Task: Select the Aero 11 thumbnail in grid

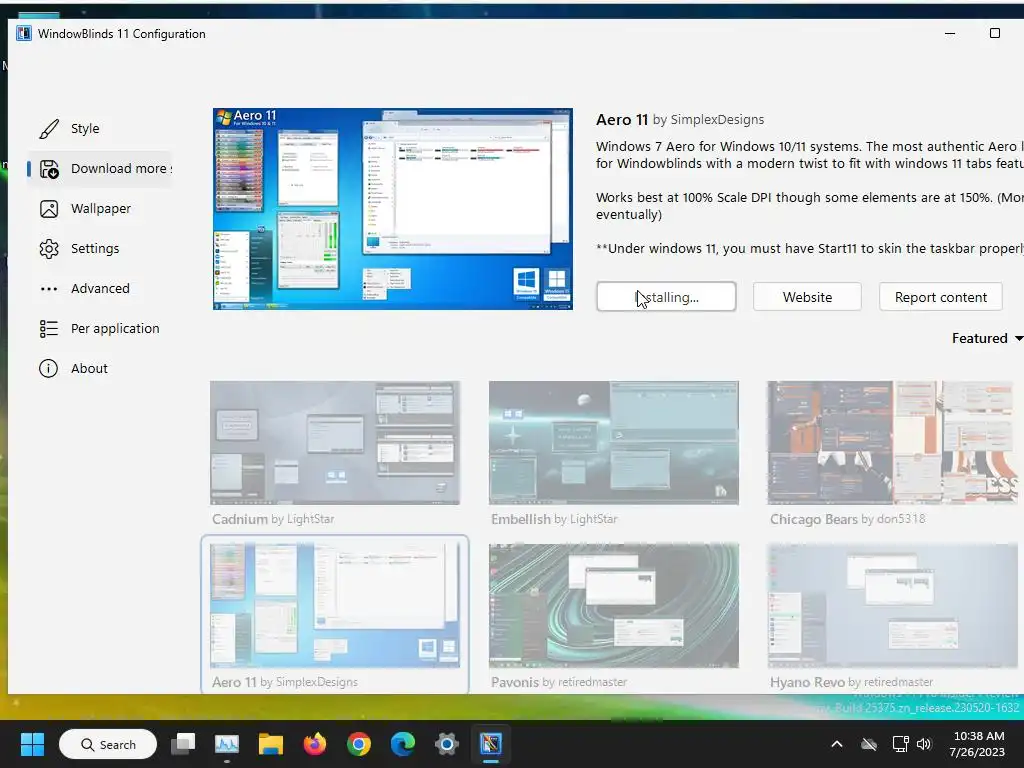Action: click(x=335, y=605)
